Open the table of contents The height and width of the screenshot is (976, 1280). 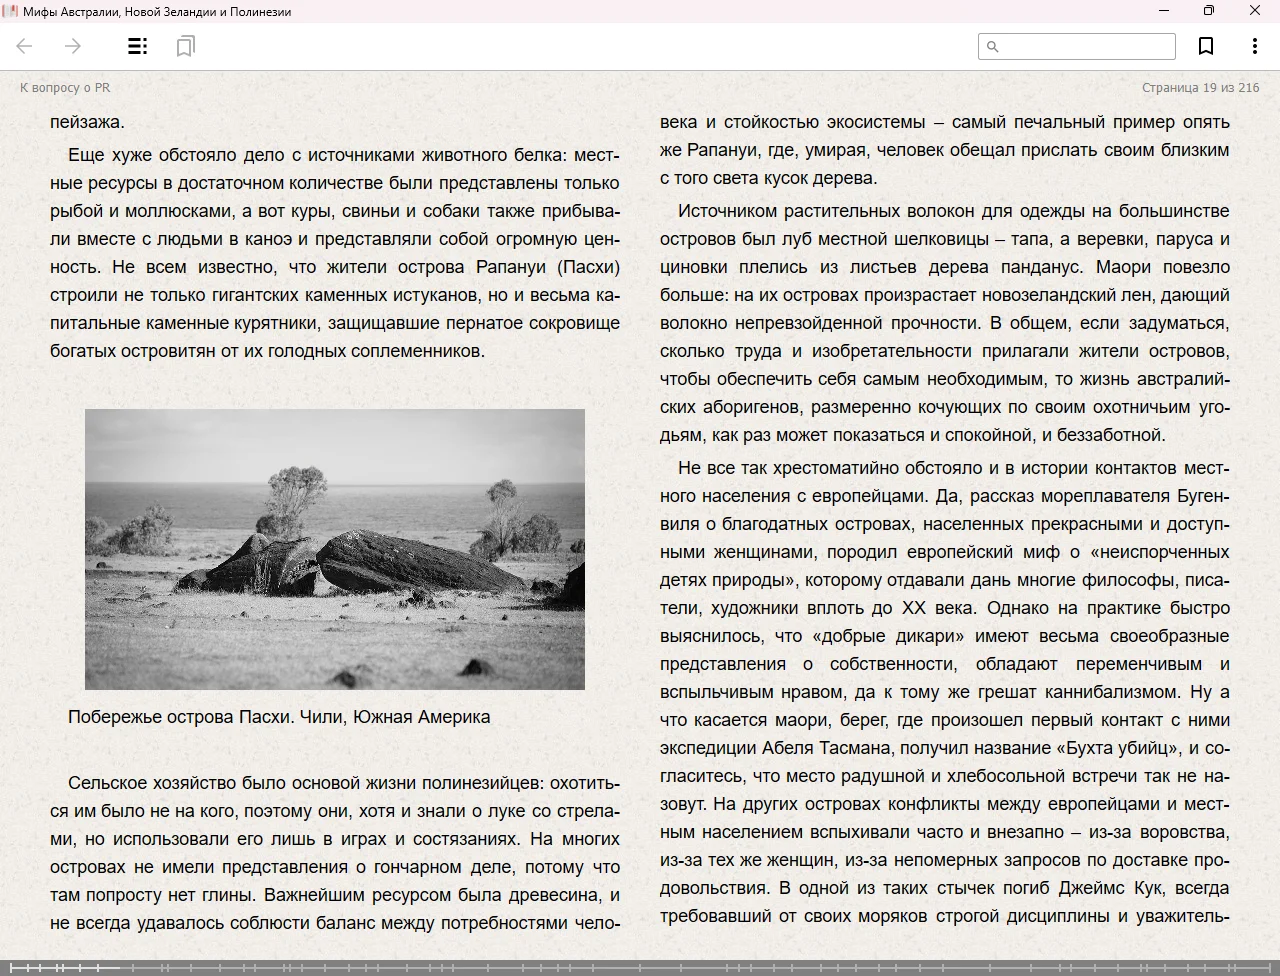pyautogui.click(x=138, y=46)
